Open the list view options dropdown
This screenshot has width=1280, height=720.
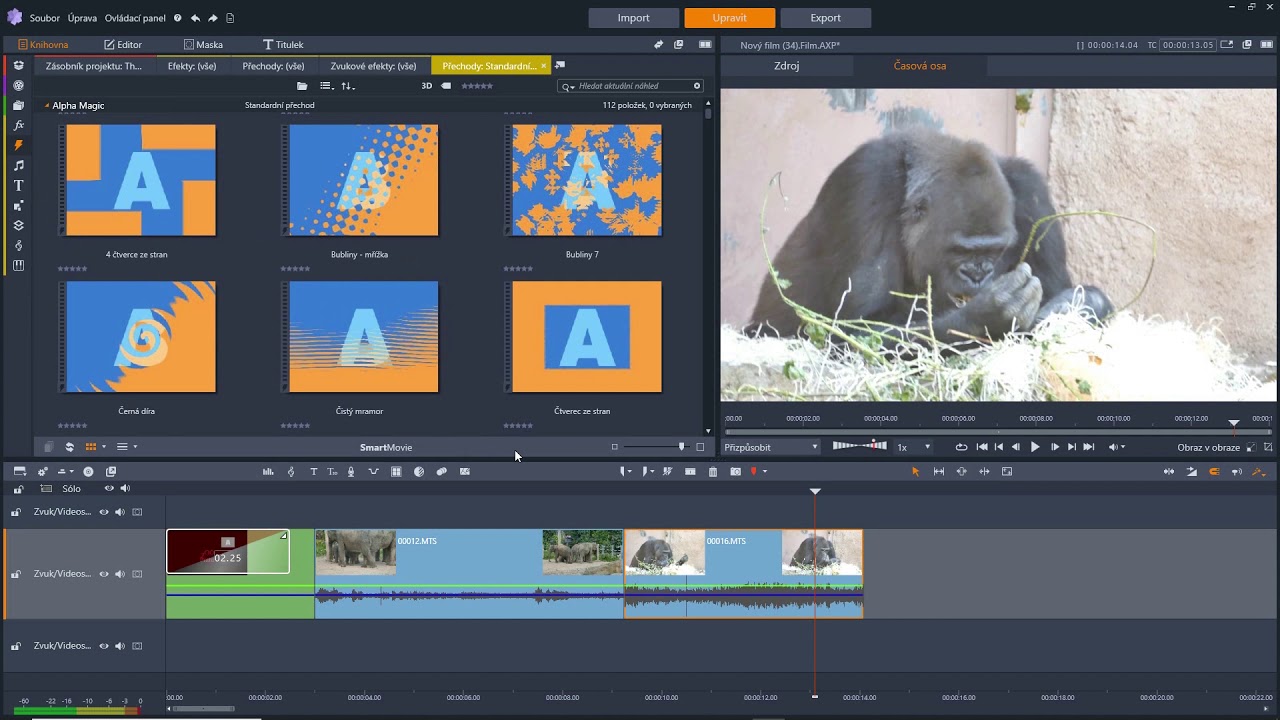(x=326, y=86)
